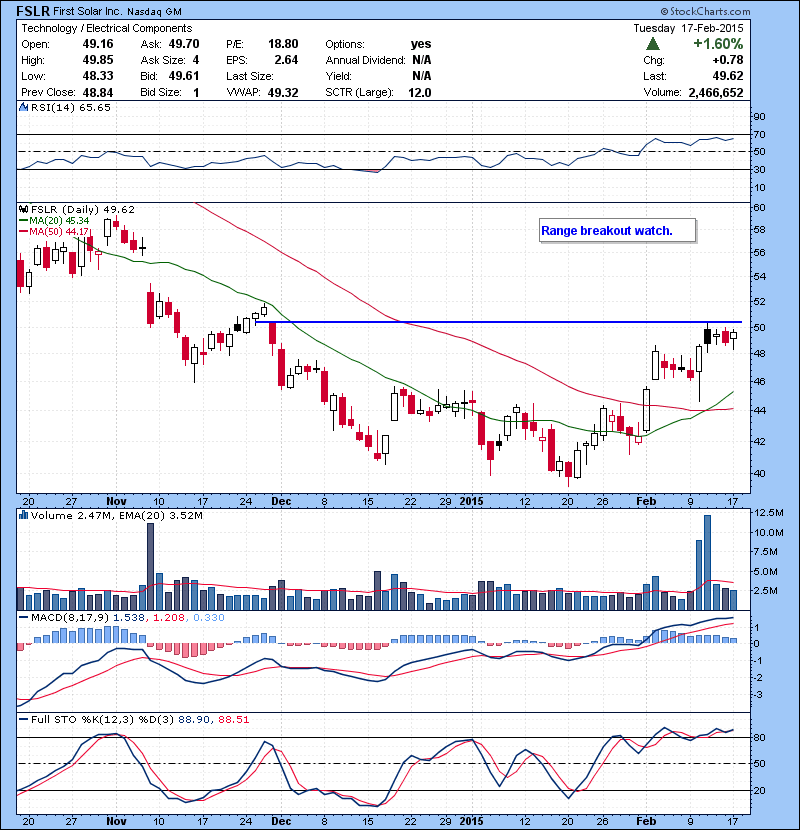Click the 'Volume 2.47M, EMA(20) 3.52M' label

pos(116,515)
